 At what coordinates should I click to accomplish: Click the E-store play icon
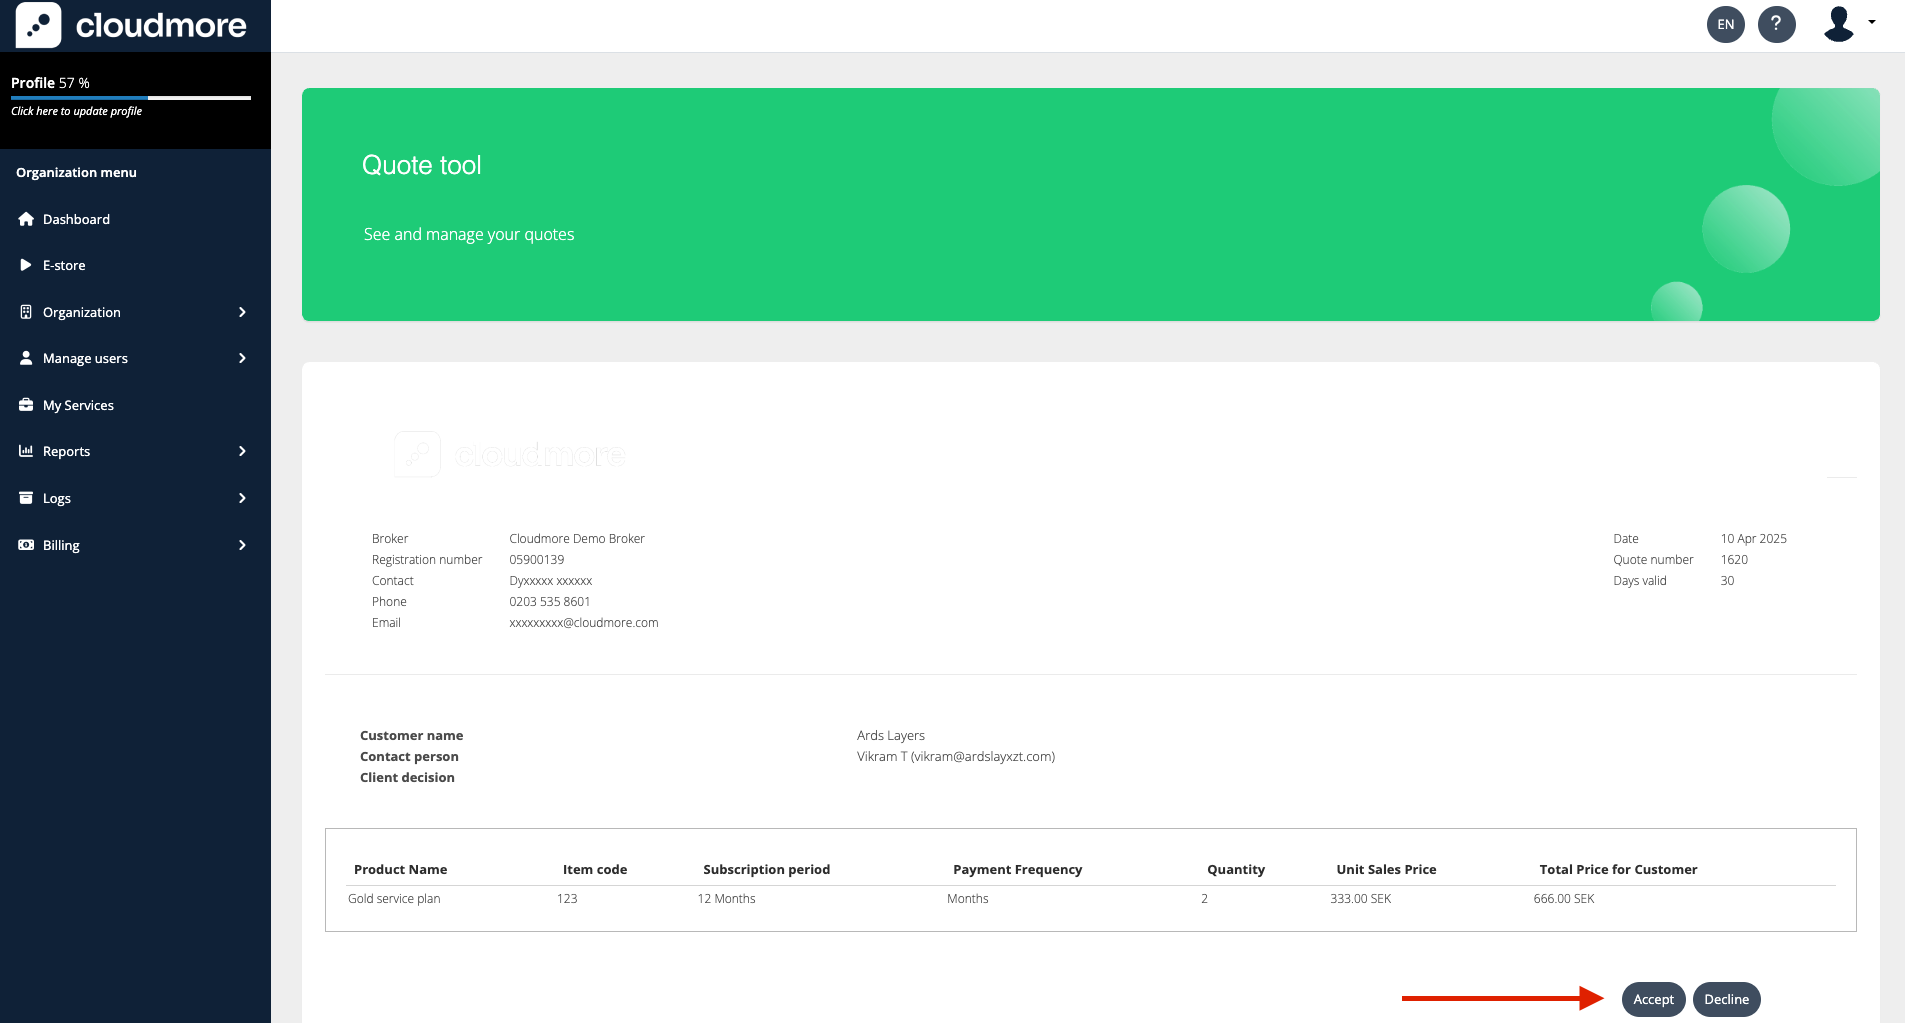(x=26, y=265)
